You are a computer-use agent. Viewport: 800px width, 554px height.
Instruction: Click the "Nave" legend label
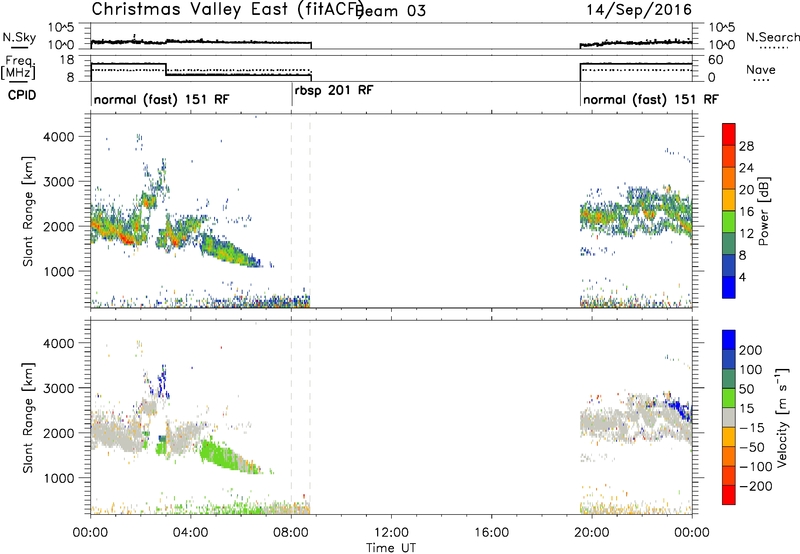[761, 69]
